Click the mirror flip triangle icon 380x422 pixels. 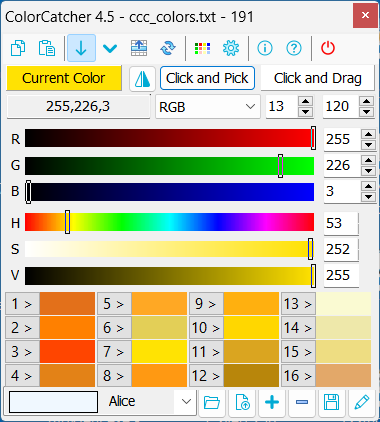click(143, 79)
